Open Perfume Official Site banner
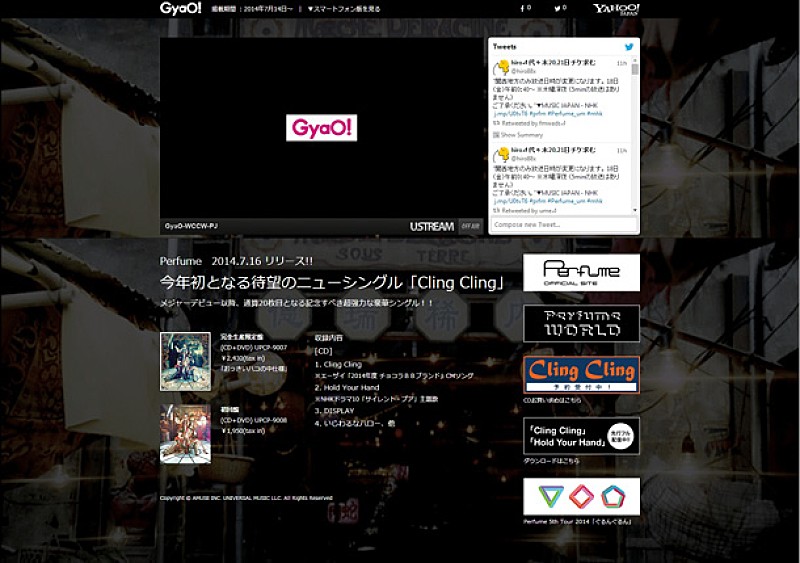Image resolution: width=800 pixels, height=563 pixels. click(581, 272)
